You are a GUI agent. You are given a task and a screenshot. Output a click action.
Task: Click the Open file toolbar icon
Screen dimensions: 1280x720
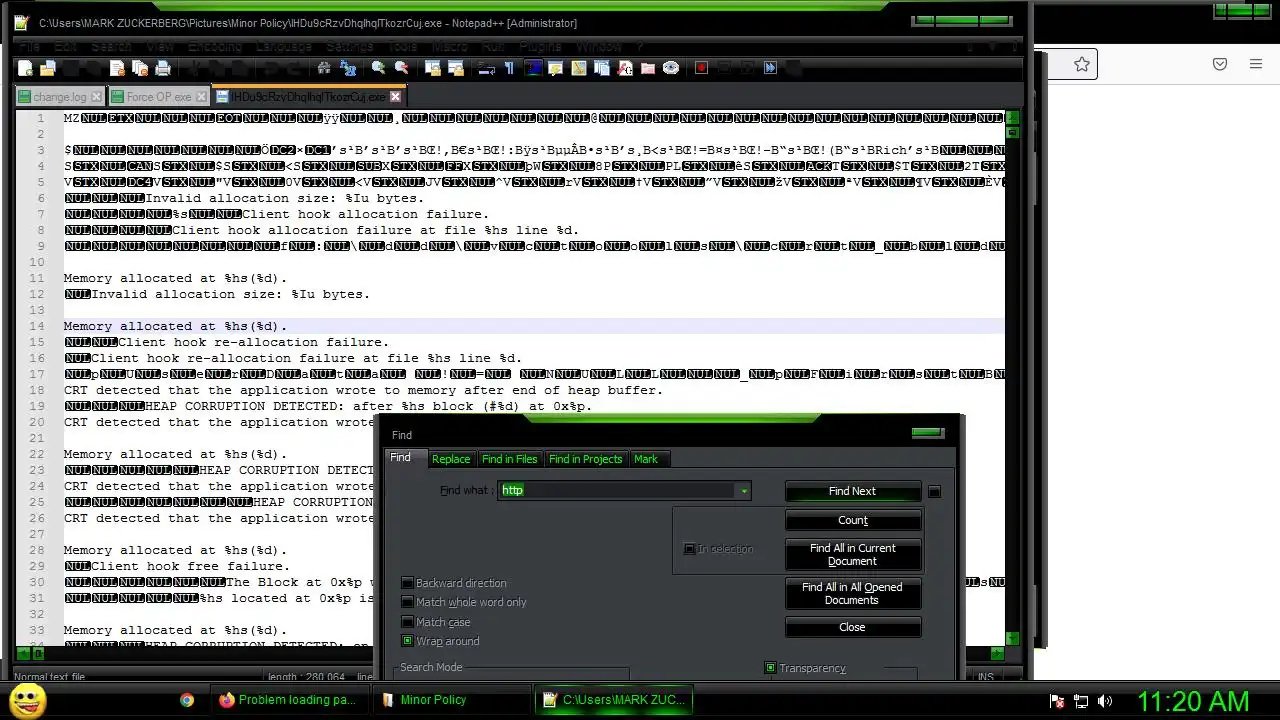[47, 68]
